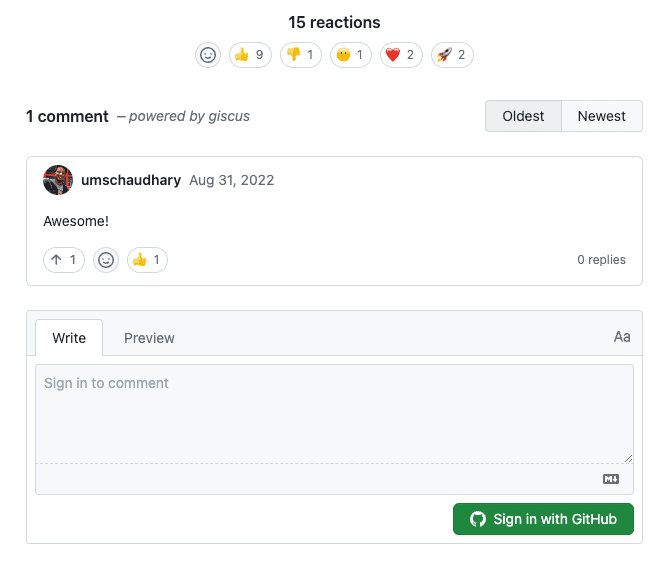Viewport: 671px width, 563px height.
Task: Toggle the confused face reaction
Action: click(x=351, y=55)
